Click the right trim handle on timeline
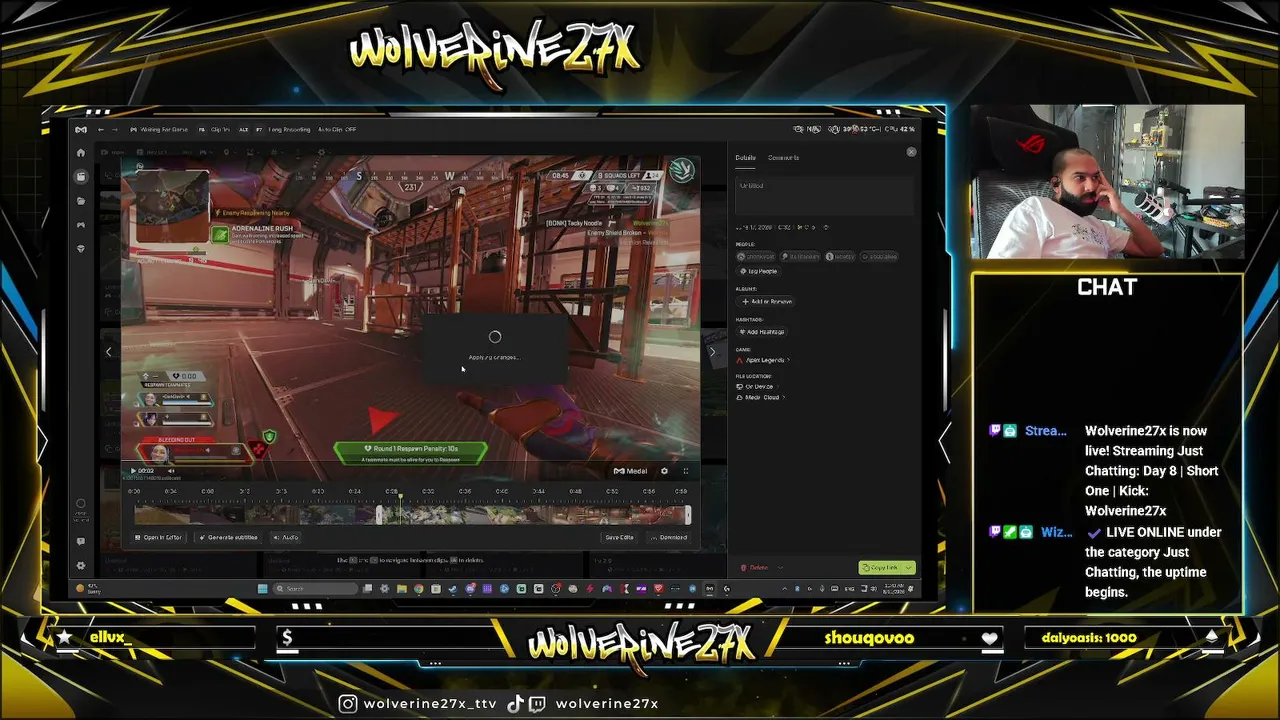The height and width of the screenshot is (720, 1280). [688, 515]
